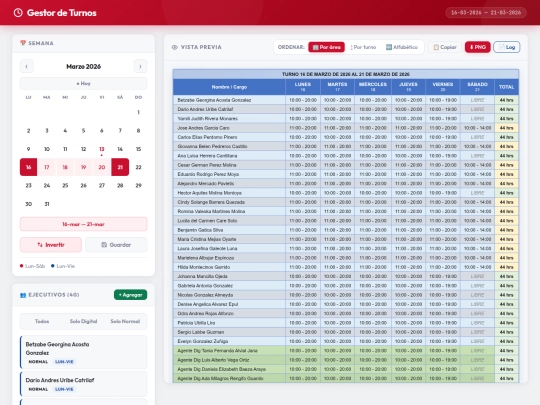Image resolution: width=540 pixels, height=405 pixels.
Task: Select row Sergio Labbe Guzman
Action: (346, 332)
